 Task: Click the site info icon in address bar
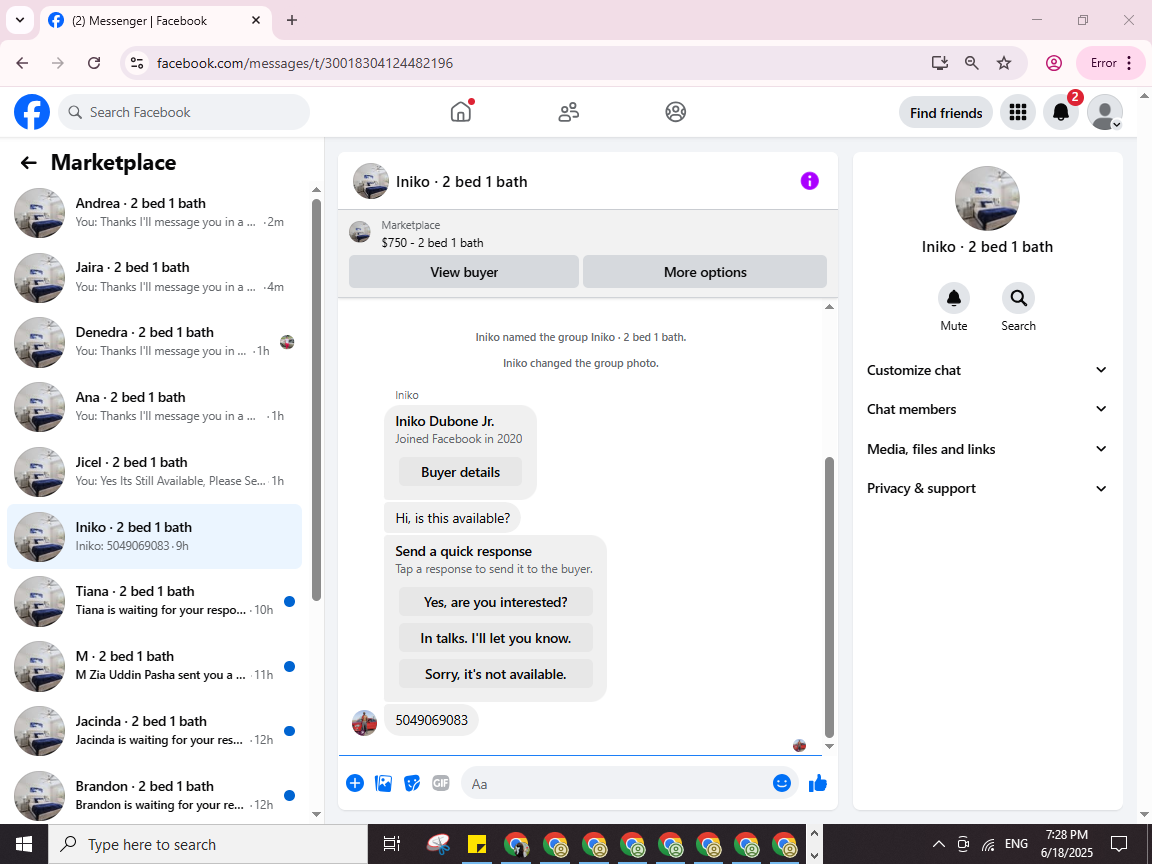[137, 63]
